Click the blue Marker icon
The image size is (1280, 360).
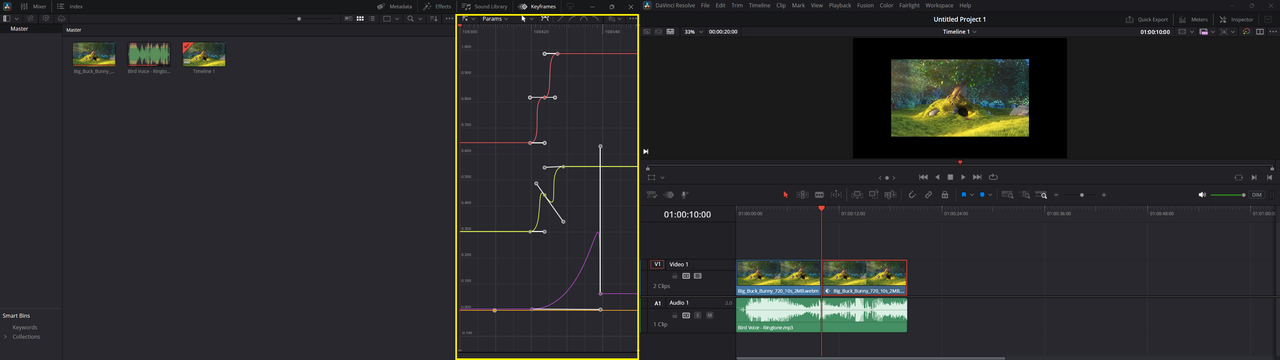983,195
